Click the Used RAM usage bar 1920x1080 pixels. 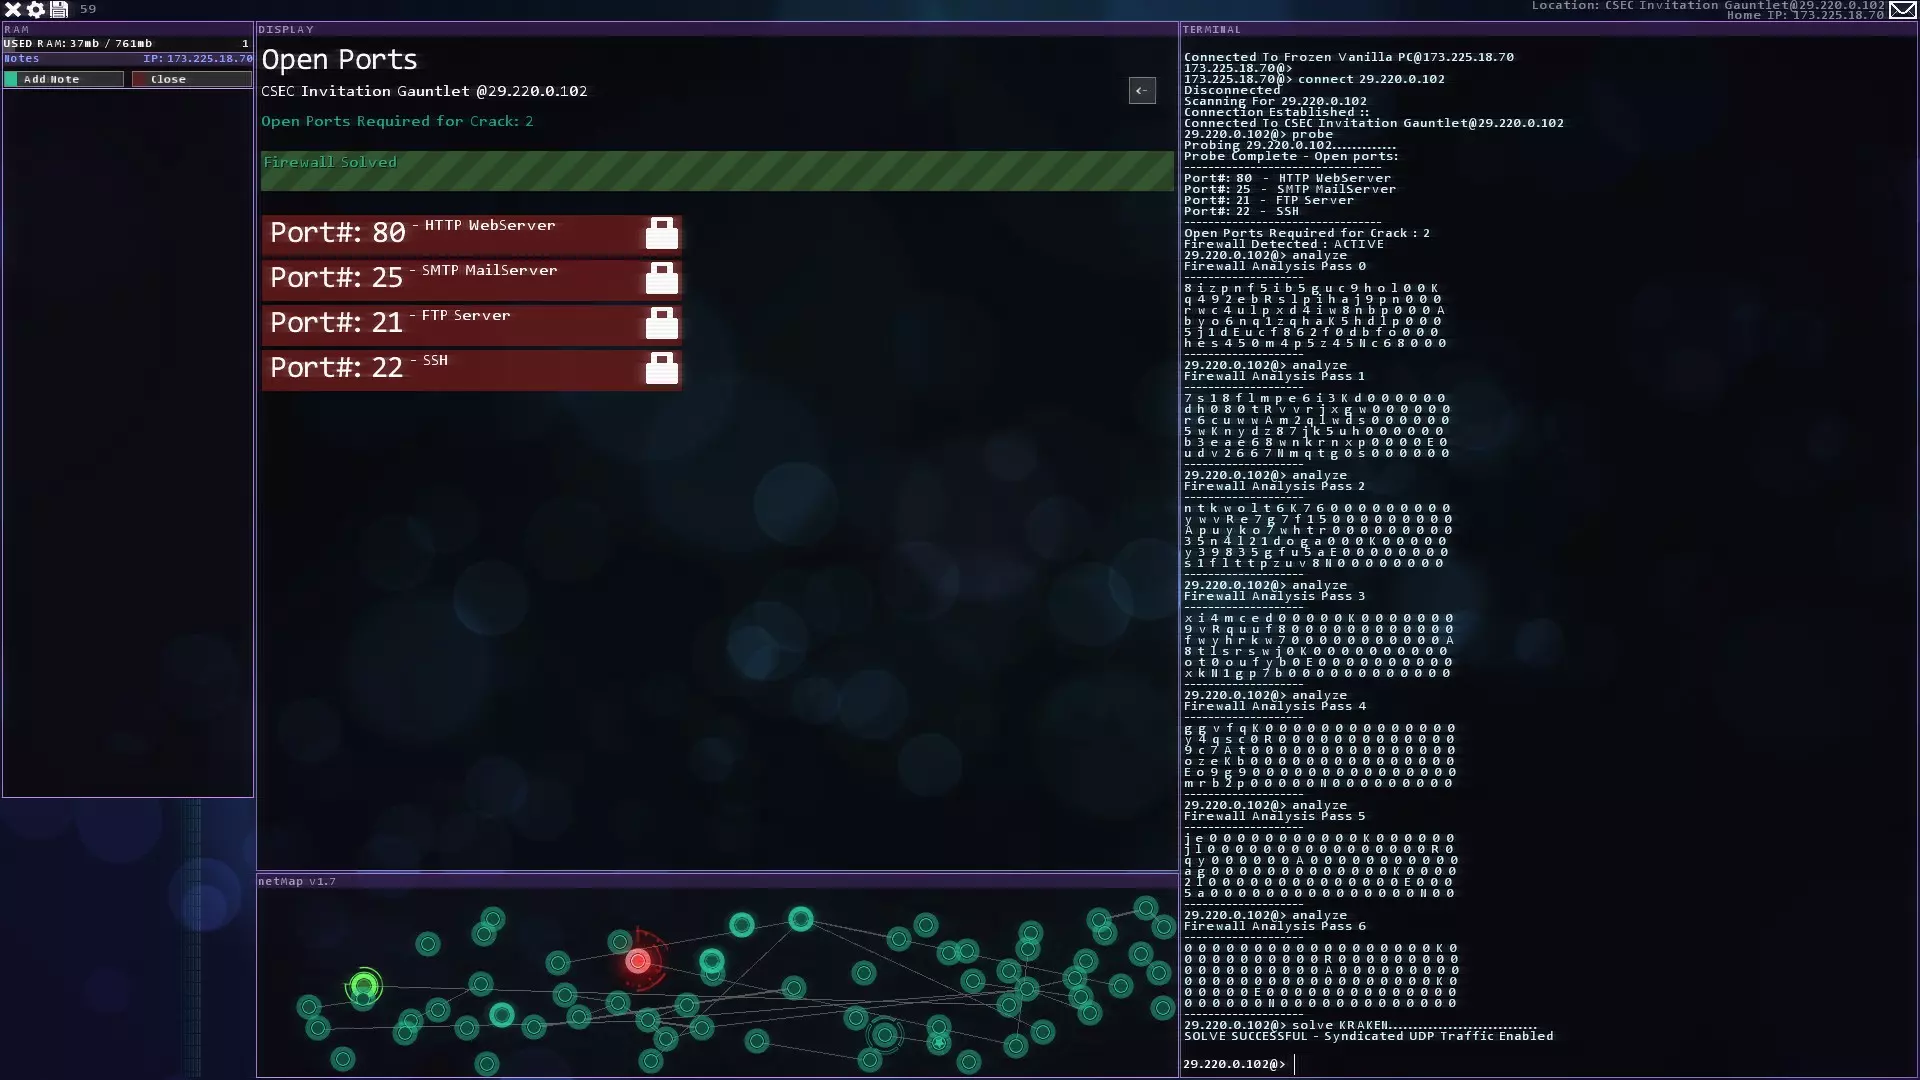click(x=127, y=44)
